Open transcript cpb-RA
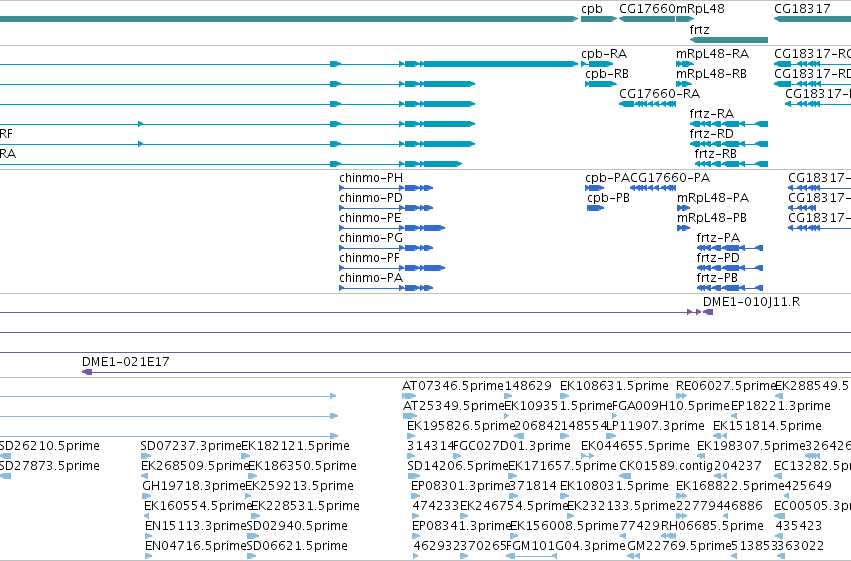851x561 pixels. coord(597,64)
